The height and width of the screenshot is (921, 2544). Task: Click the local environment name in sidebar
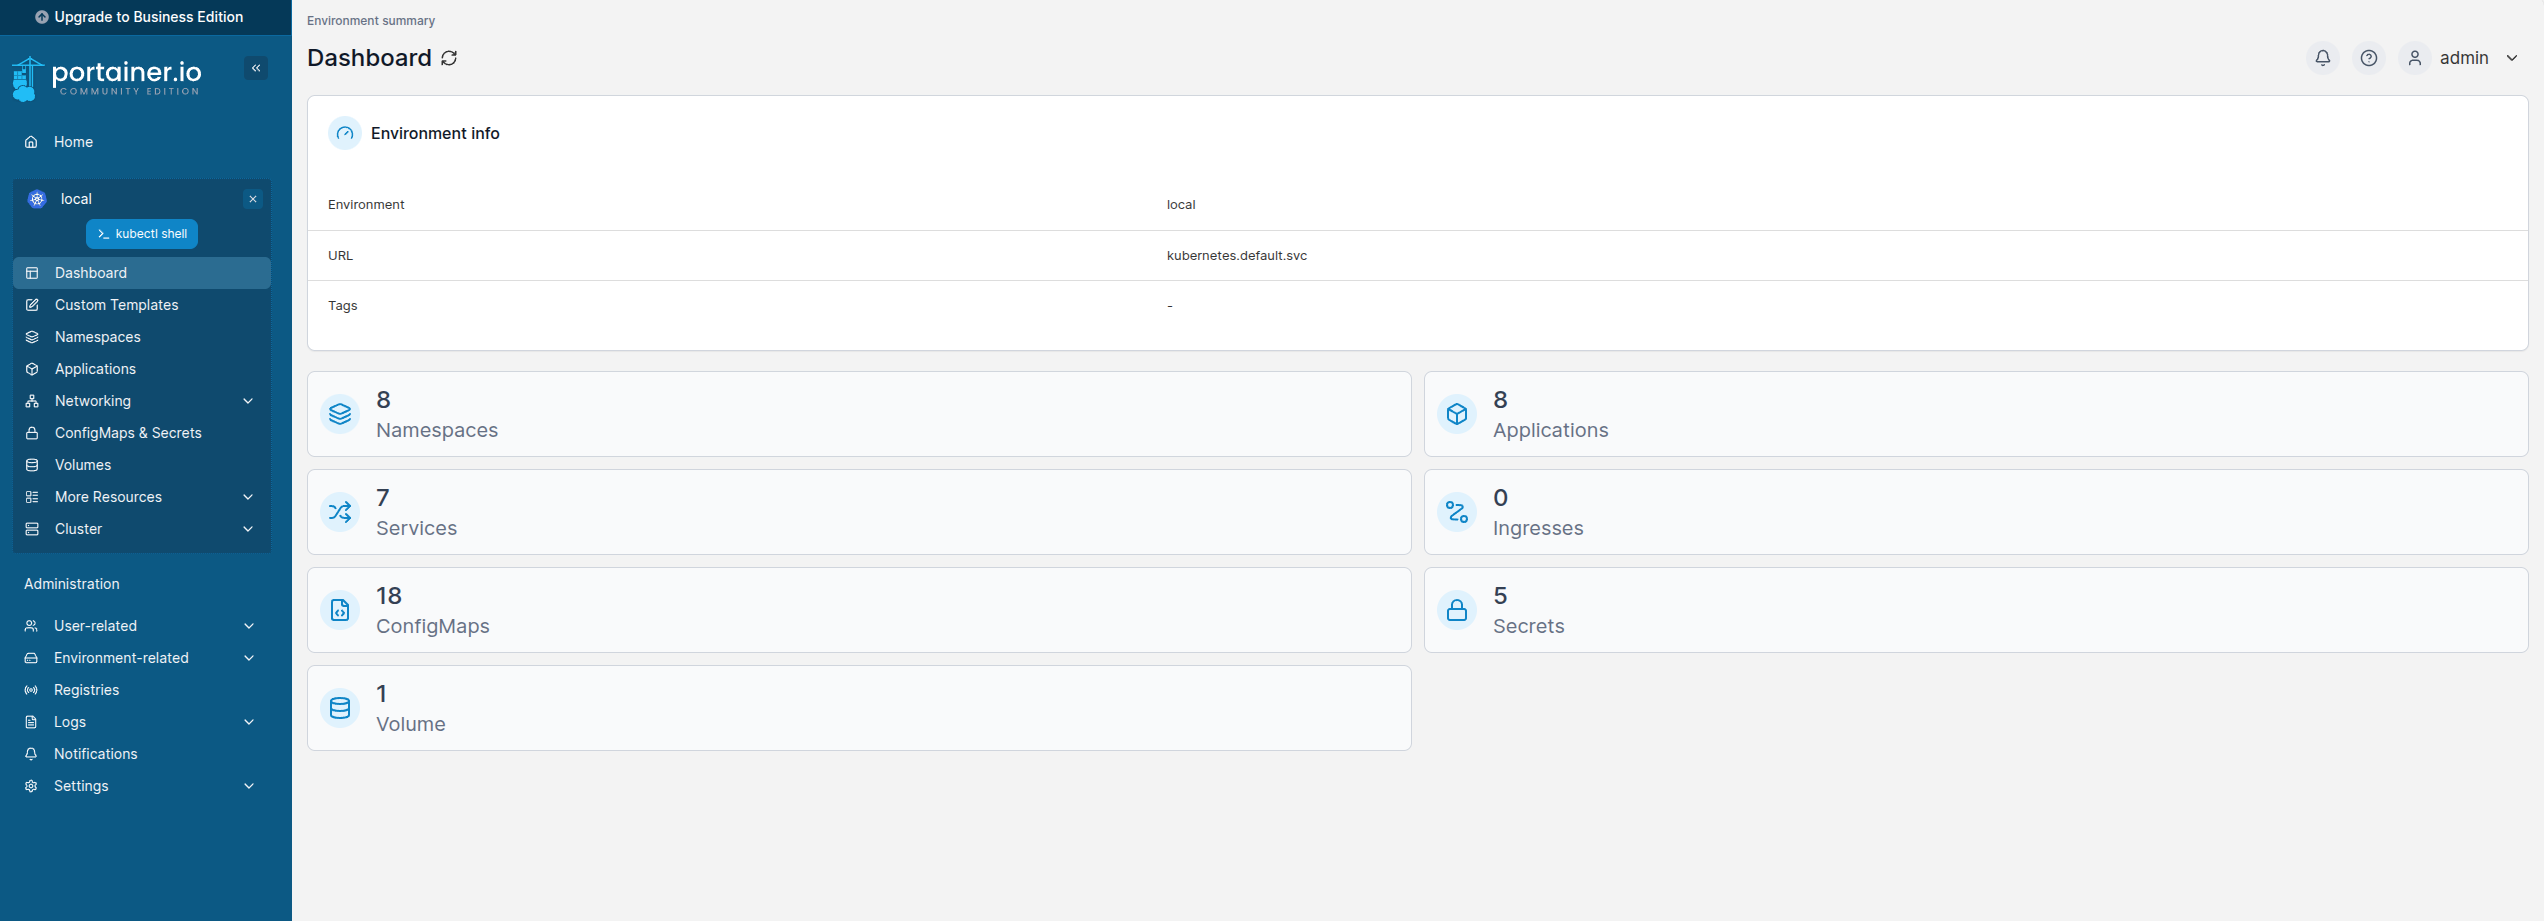click(x=76, y=199)
